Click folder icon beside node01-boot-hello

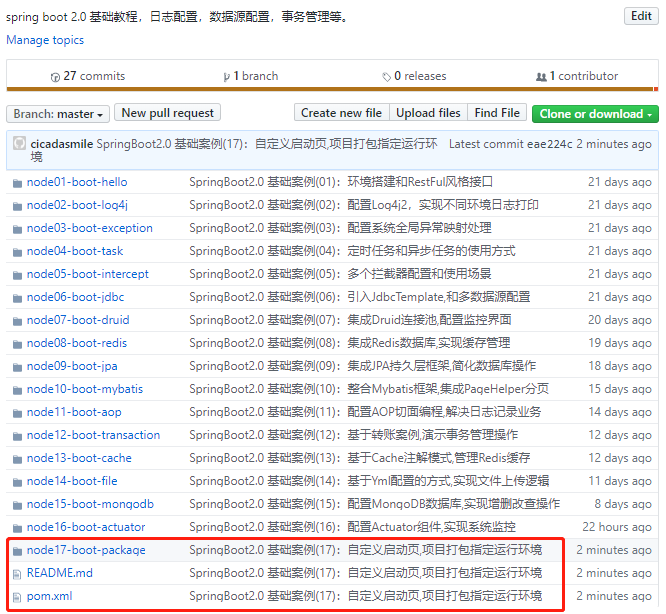tap(17, 183)
